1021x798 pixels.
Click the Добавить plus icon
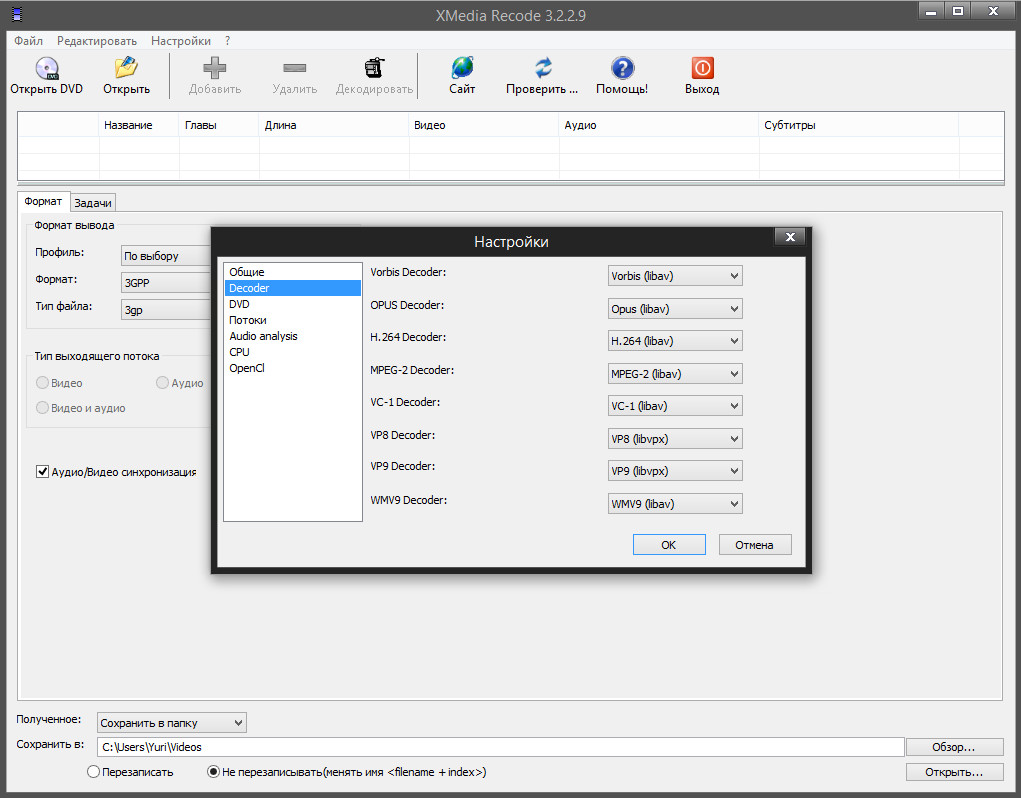(214, 68)
